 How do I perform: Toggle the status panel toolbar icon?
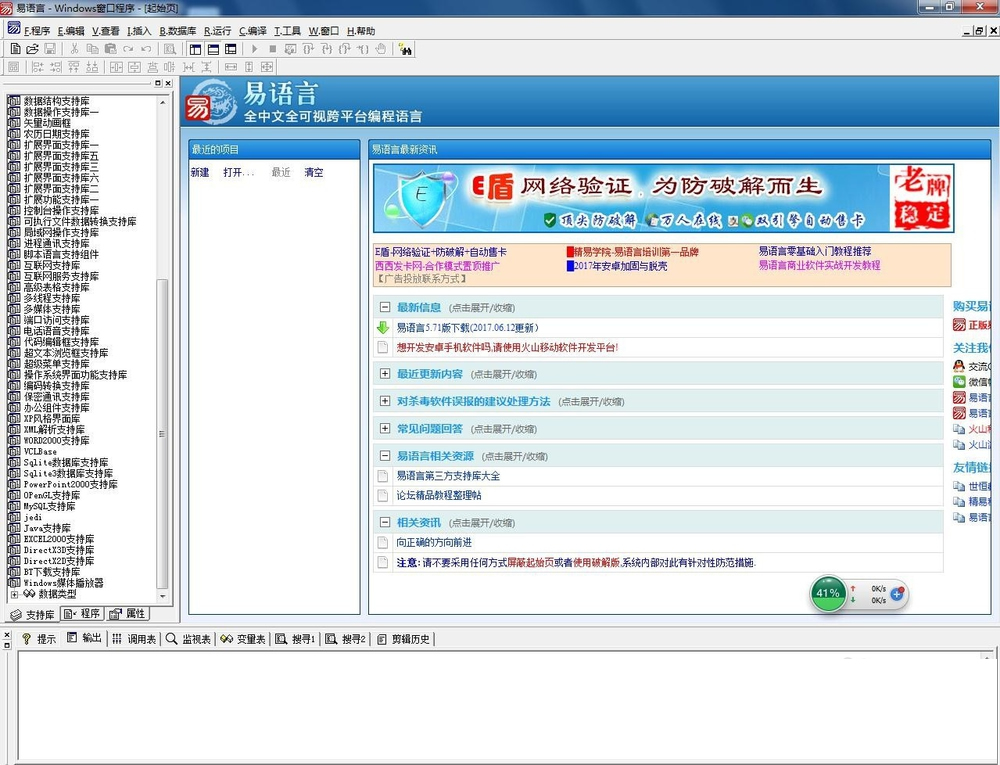213,48
